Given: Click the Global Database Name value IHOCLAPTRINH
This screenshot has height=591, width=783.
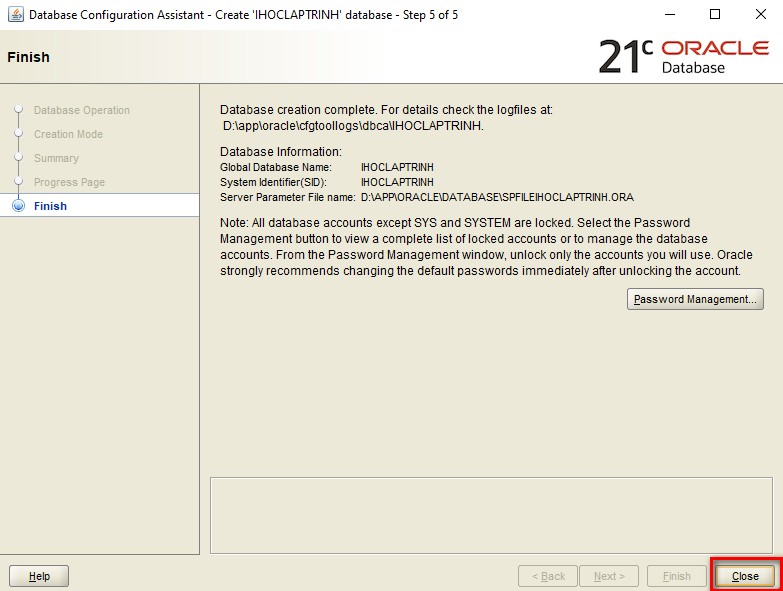Looking at the screenshot, I should click(x=397, y=167).
